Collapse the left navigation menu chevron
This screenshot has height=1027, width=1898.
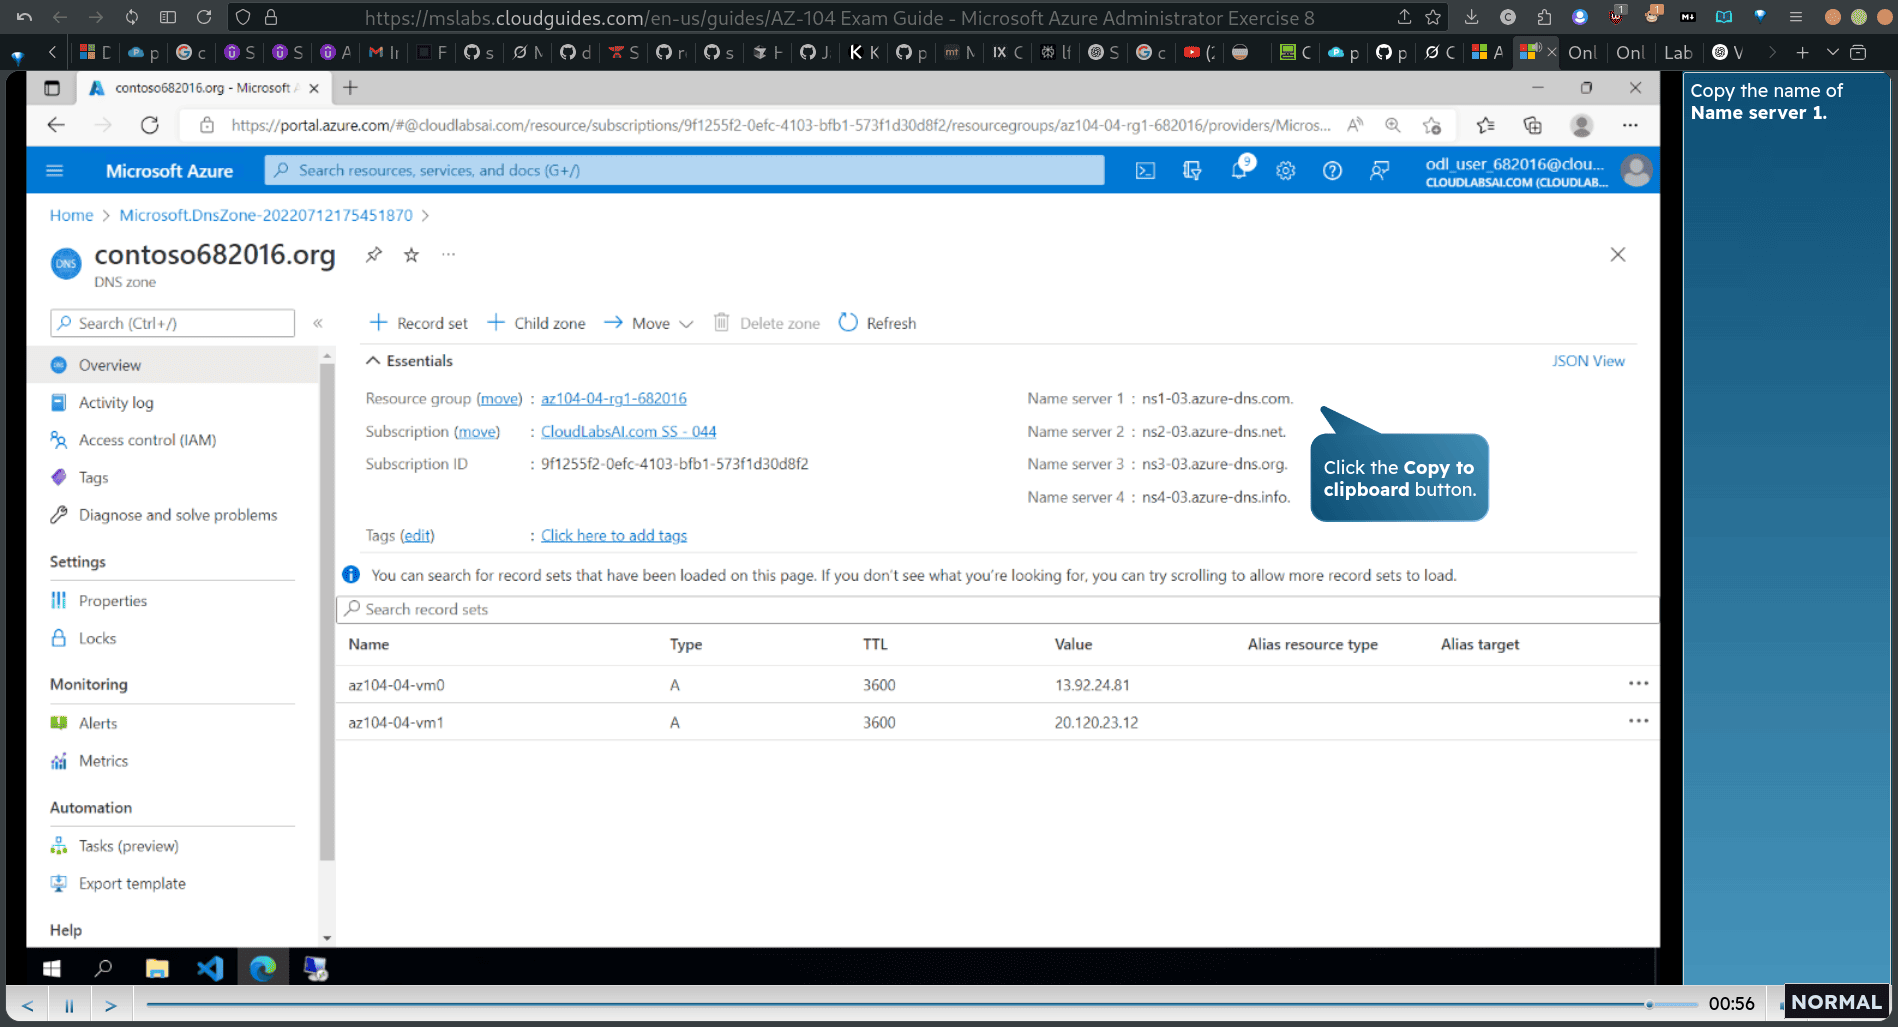point(318,323)
